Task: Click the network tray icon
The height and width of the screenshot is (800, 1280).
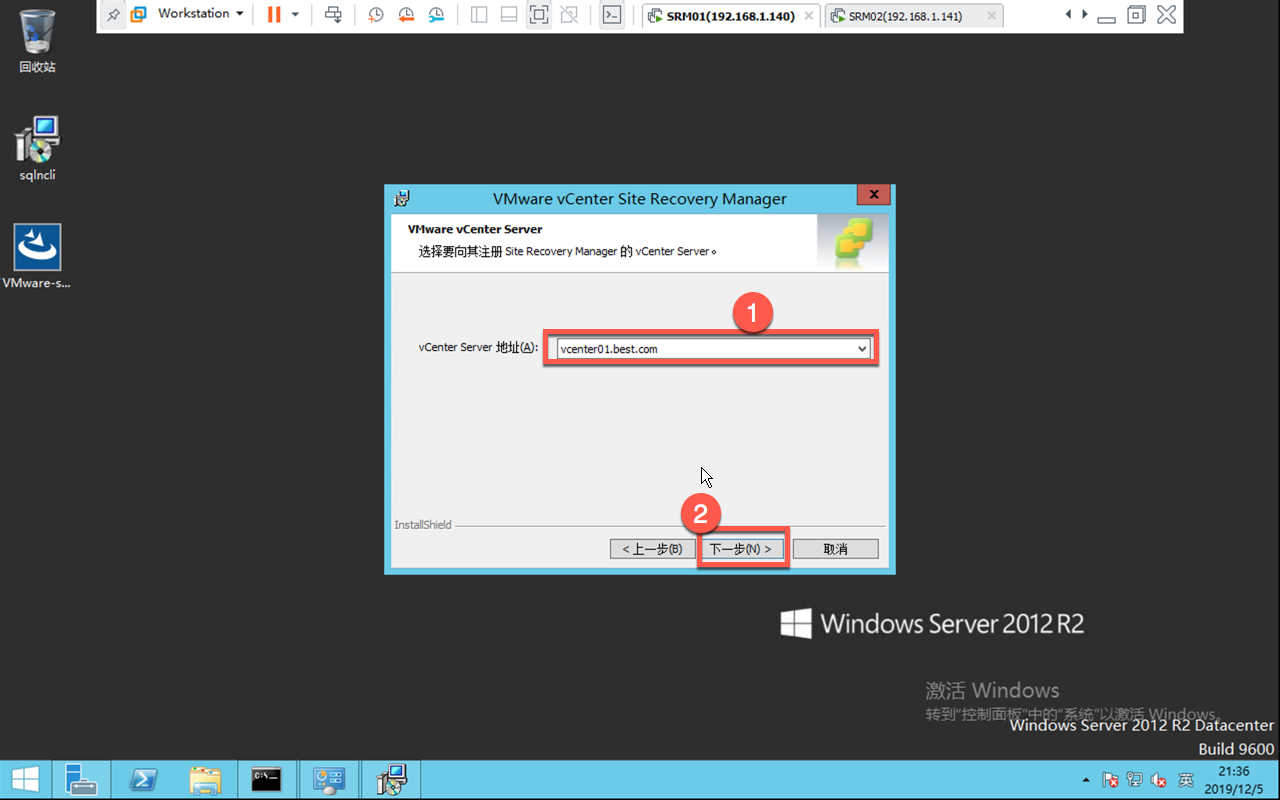Action: pyautogui.click(x=1135, y=780)
